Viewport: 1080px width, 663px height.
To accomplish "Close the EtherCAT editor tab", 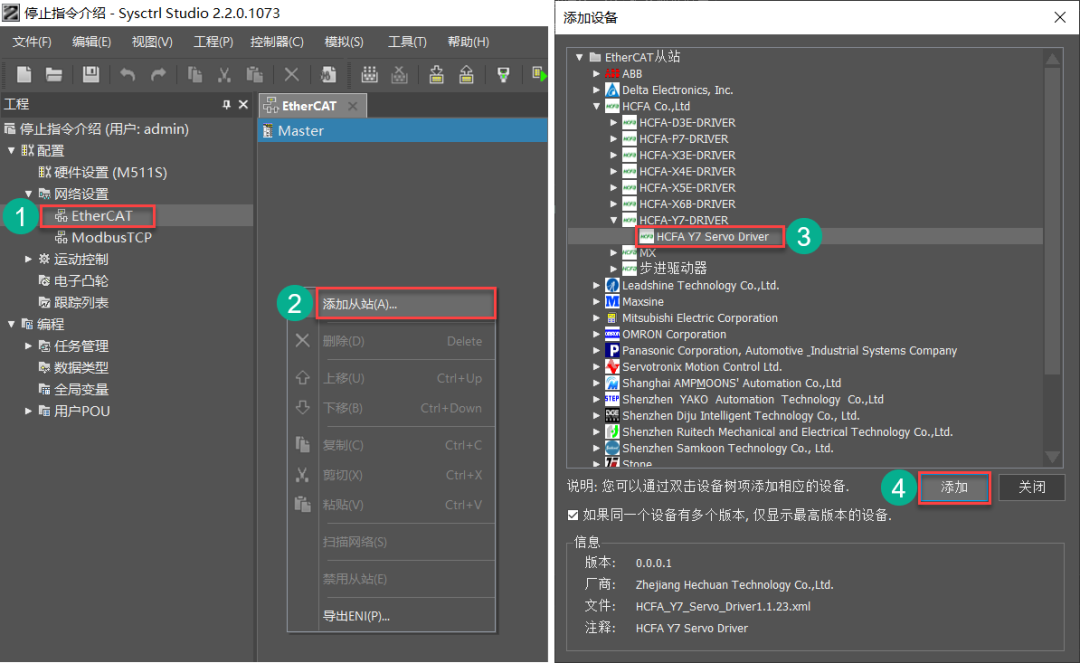I will tap(353, 106).
